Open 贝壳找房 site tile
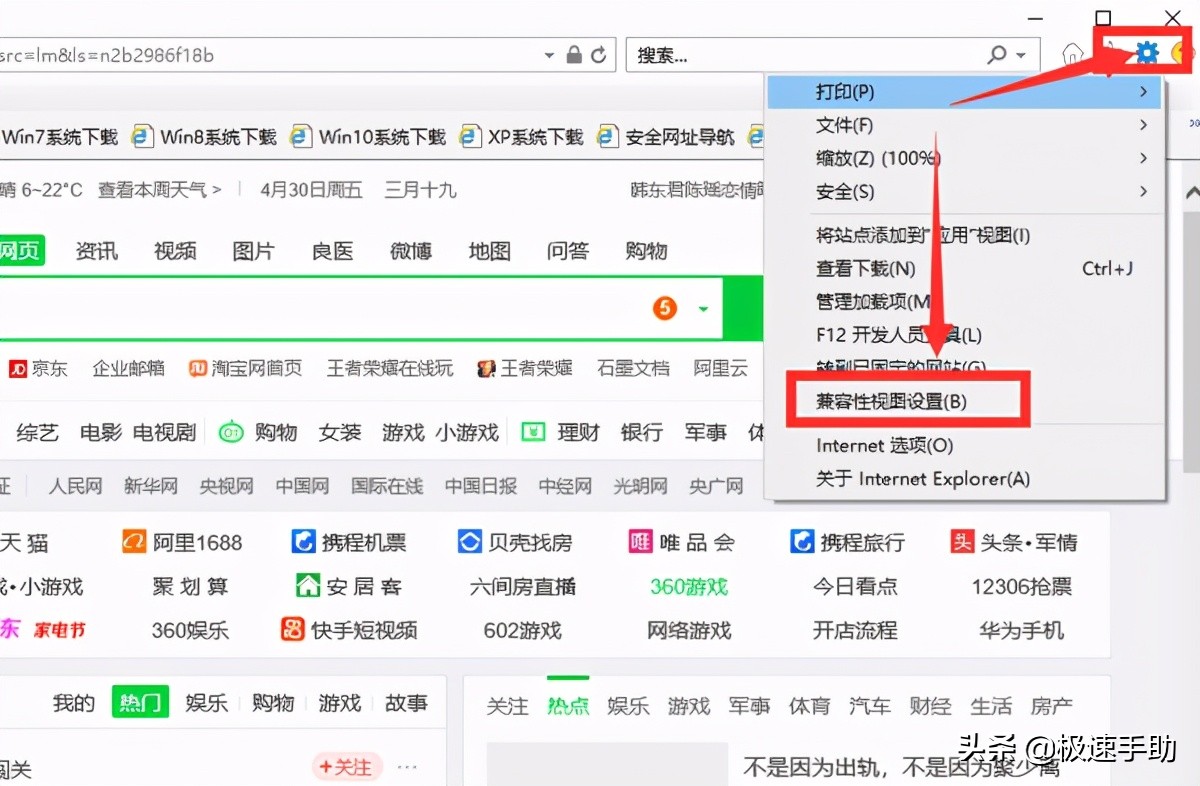Image resolution: width=1200 pixels, height=786 pixels. pos(515,543)
